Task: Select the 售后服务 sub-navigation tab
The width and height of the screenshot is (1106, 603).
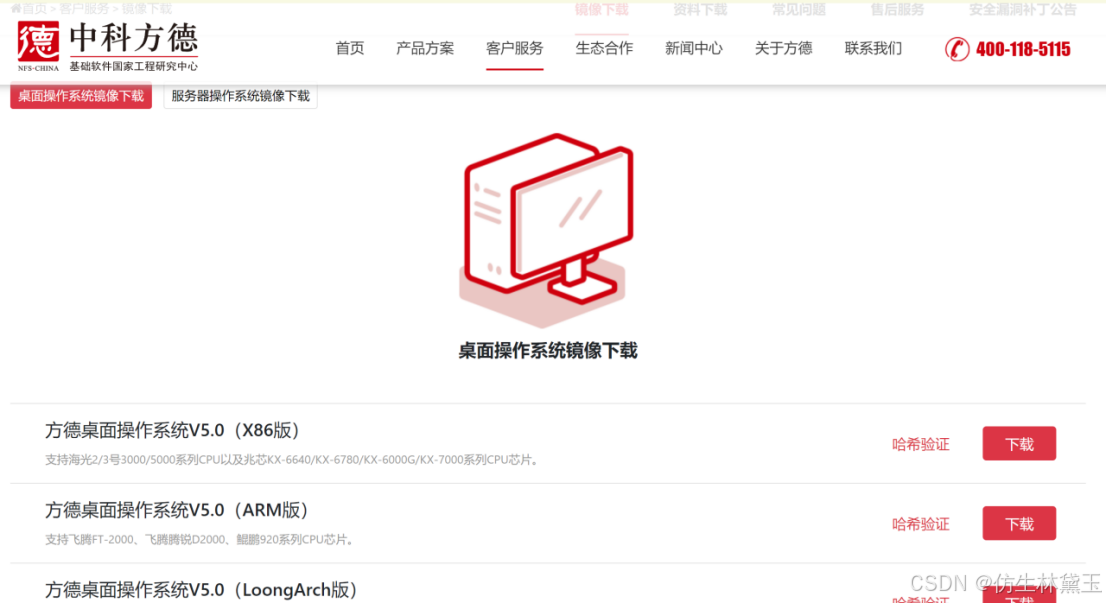Action: tap(897, 10)
